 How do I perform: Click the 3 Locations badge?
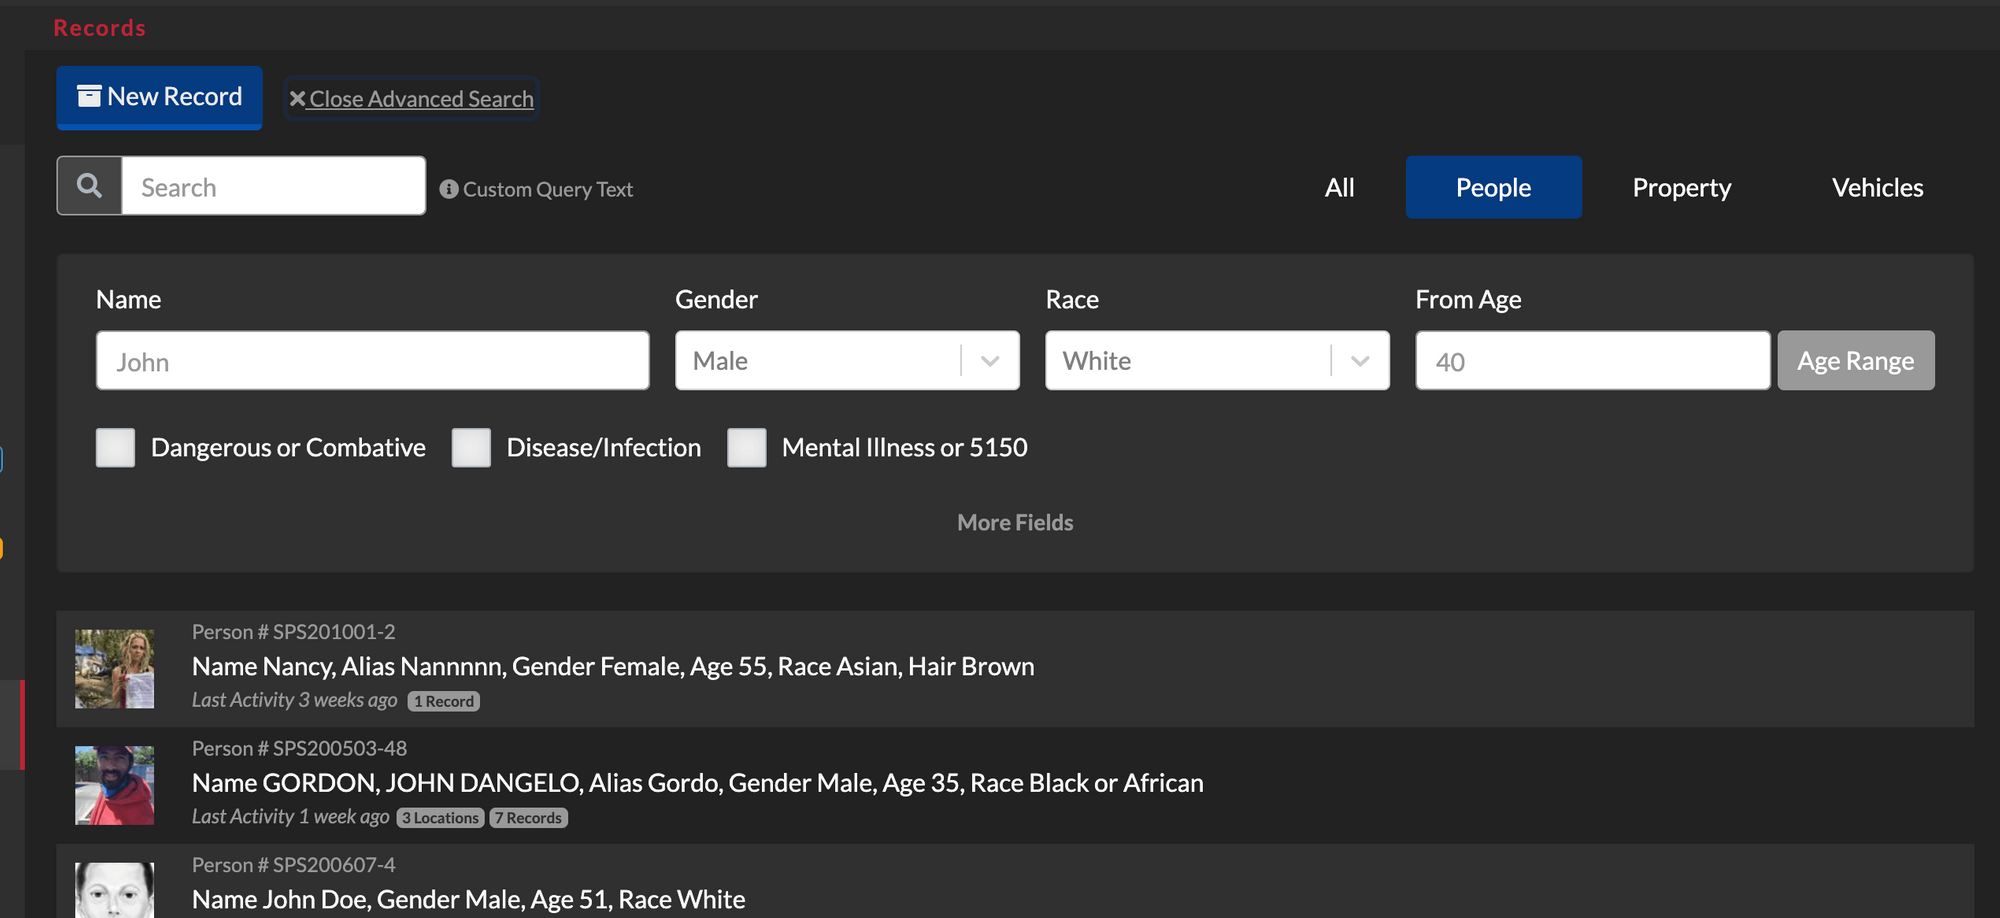point(440,818)
